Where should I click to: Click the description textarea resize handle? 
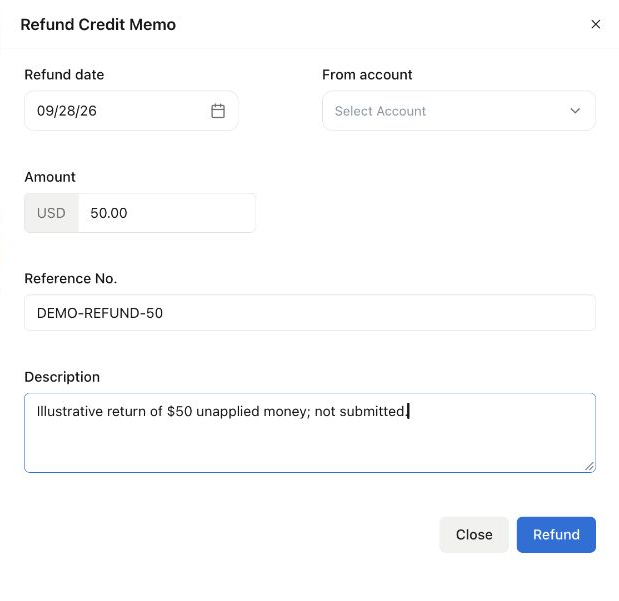[589, 466]
